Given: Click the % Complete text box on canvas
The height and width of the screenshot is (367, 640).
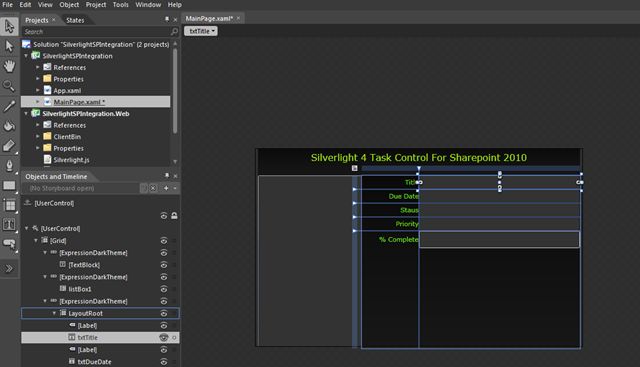Looking at the screenshot, I should [x=499, y=239].
